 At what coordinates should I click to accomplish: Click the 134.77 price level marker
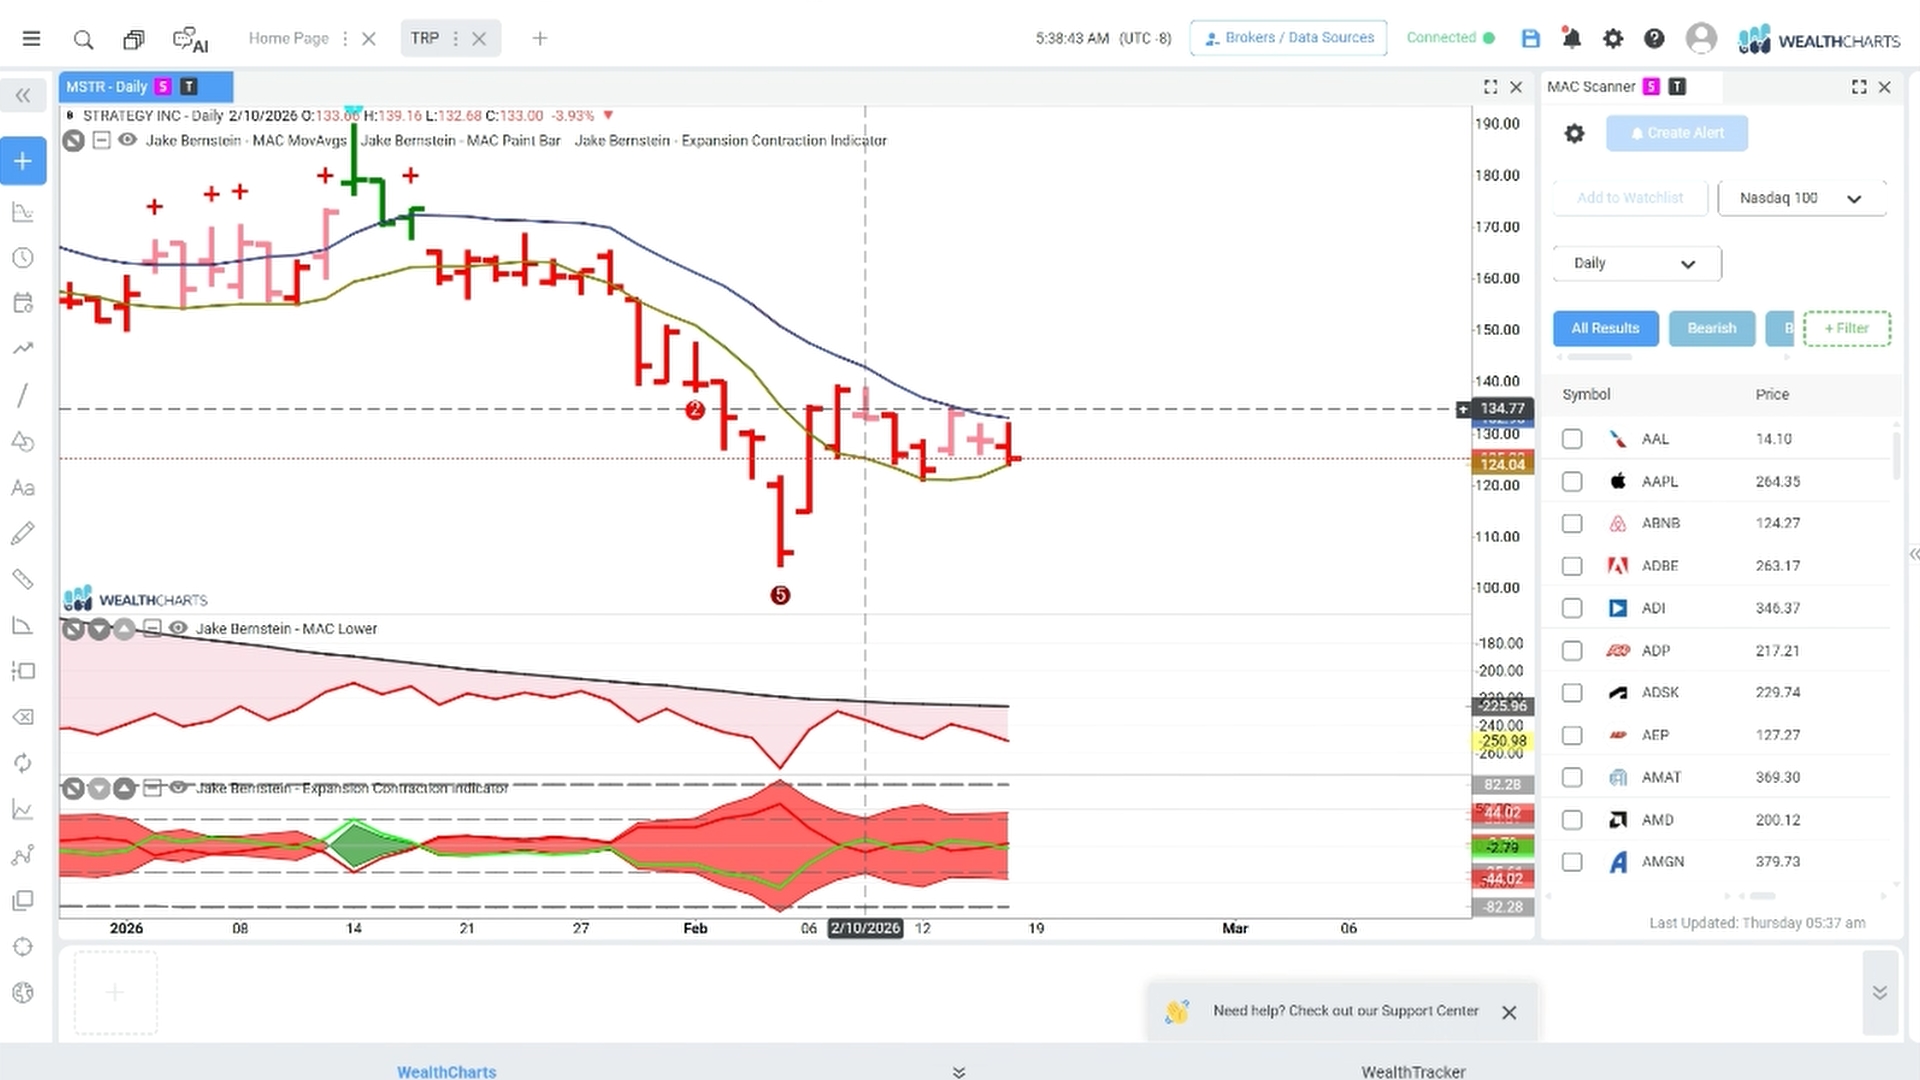(x=1501, y=408)
